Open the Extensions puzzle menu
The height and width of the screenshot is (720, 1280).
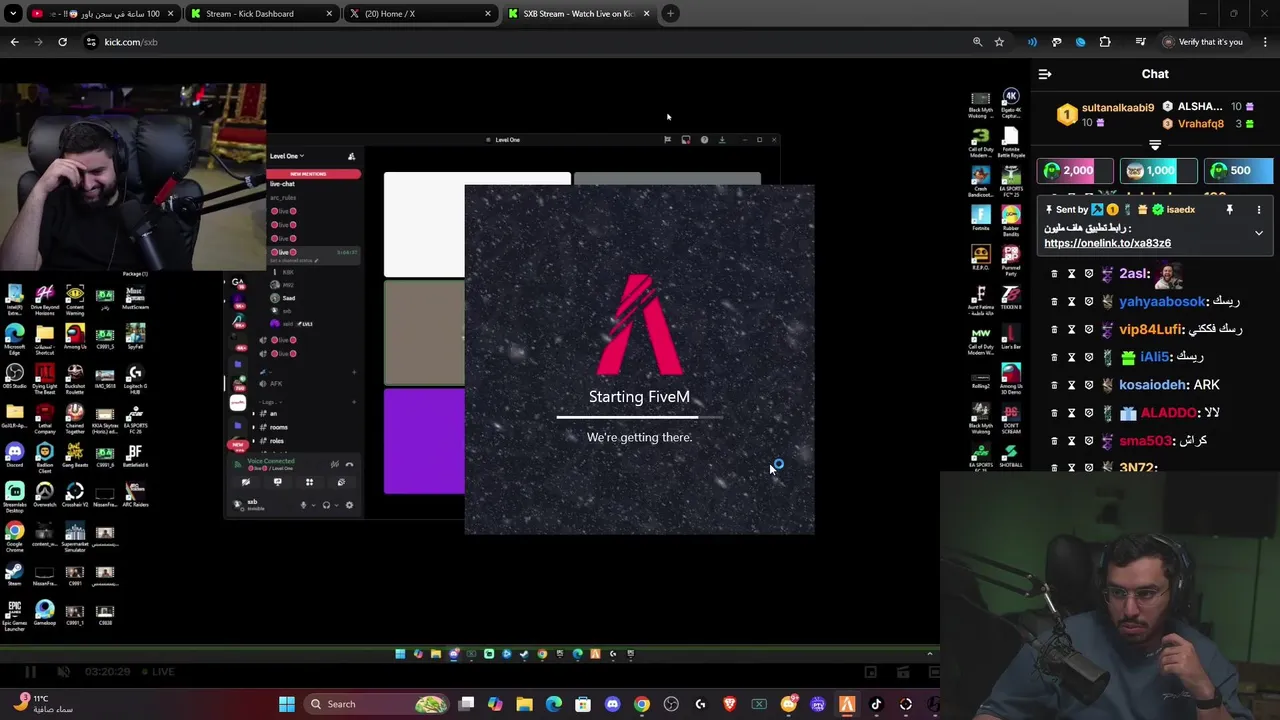[1105, 42]
